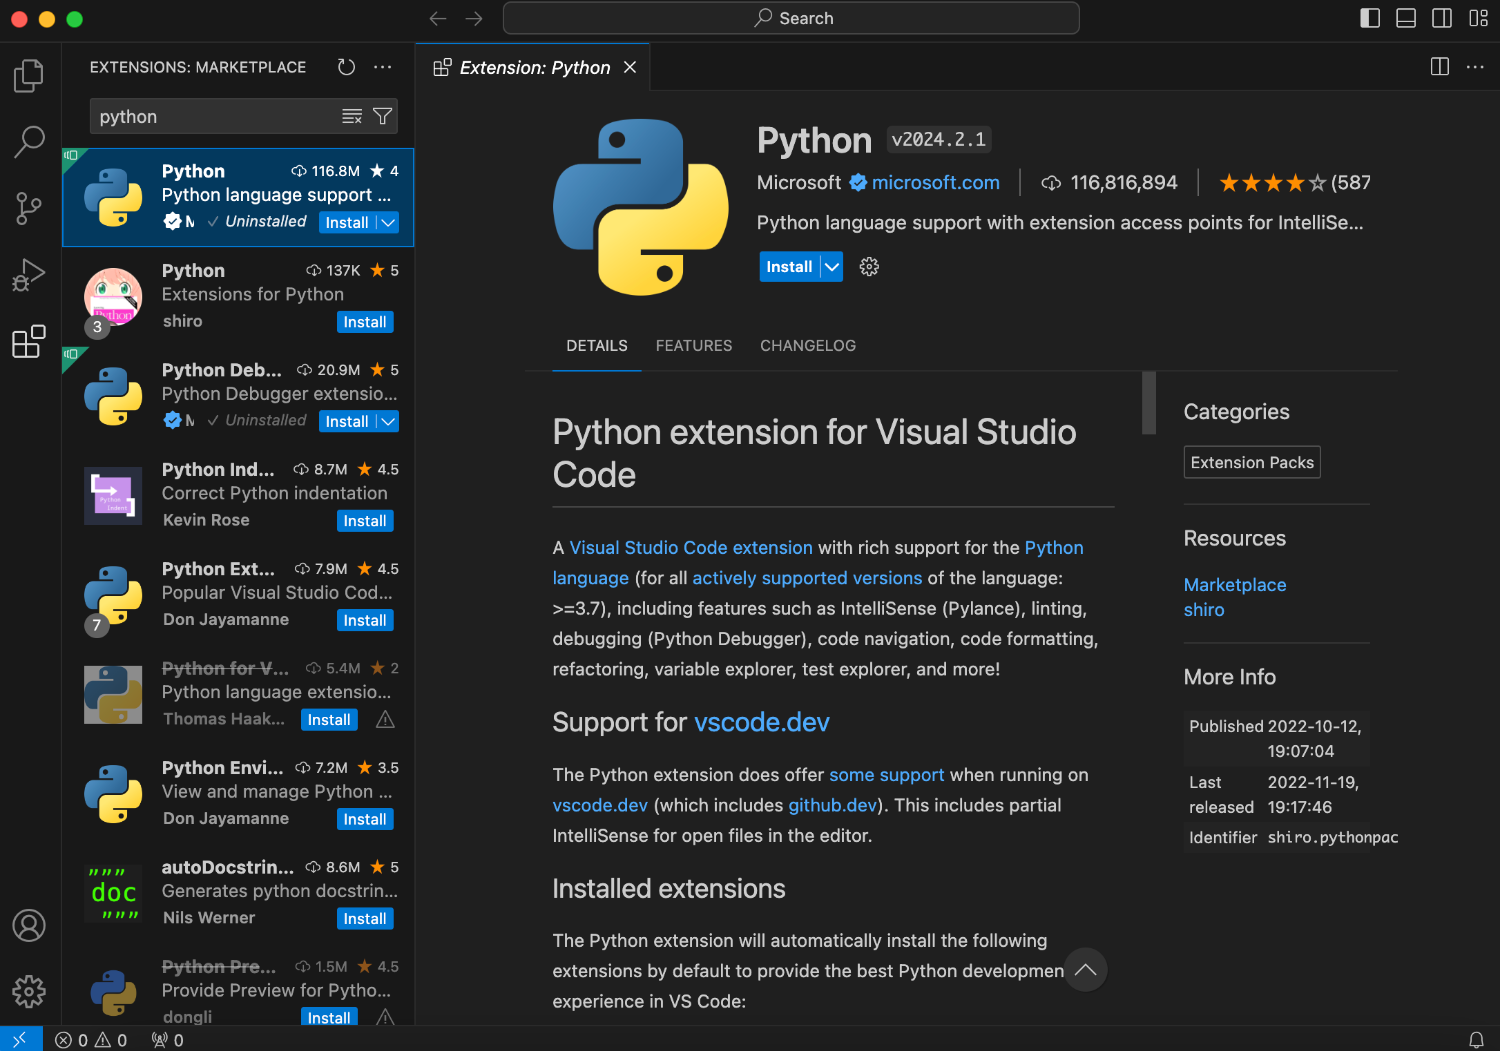Viewport: 1500px width, 1051px height.
Task: Open the Run and Debug view
Action: click(29, 275)
